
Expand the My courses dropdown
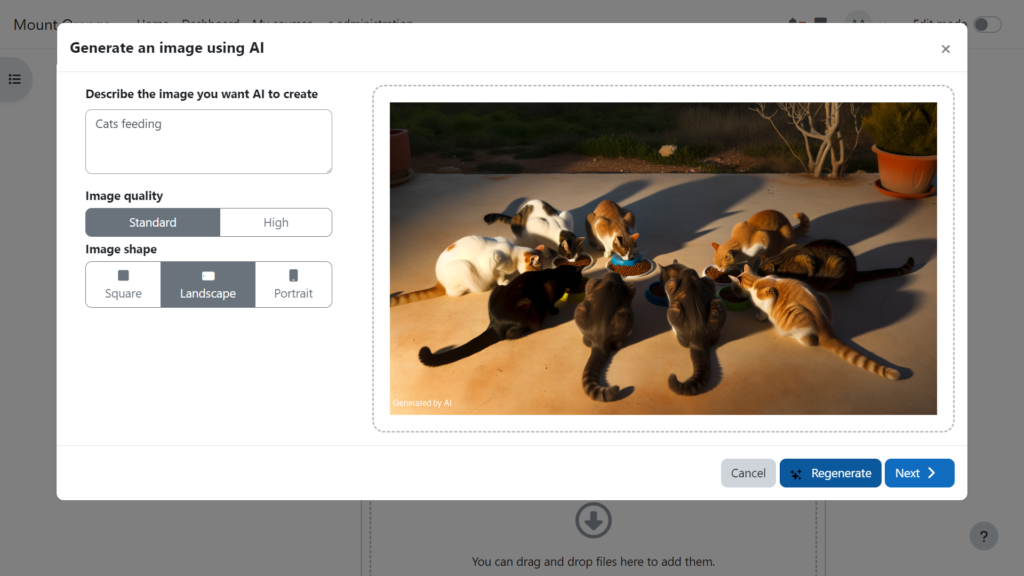pos(281,24)
